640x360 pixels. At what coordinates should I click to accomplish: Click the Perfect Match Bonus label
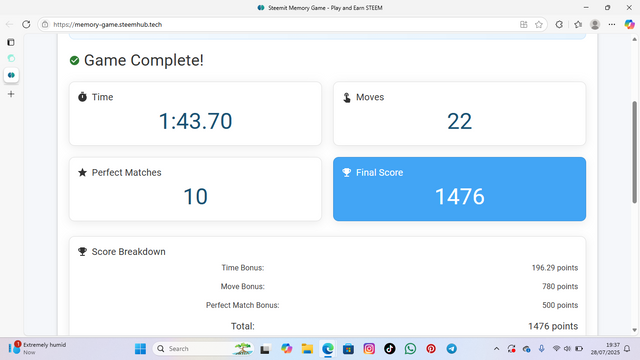click(242, 305)
